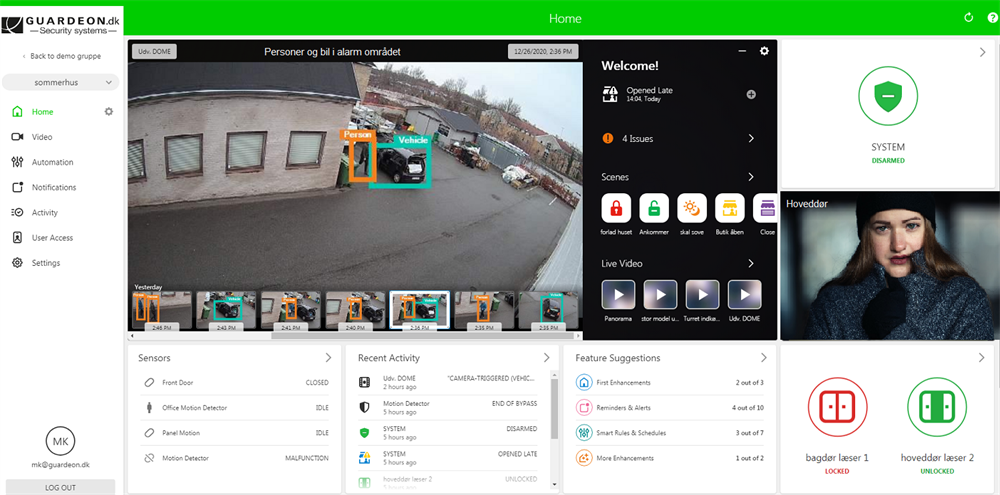The height and width of the screenshot is (495, 1000).
Task: Click the Opened Late storefront alert icon
Action: click(x=610, y=94)
